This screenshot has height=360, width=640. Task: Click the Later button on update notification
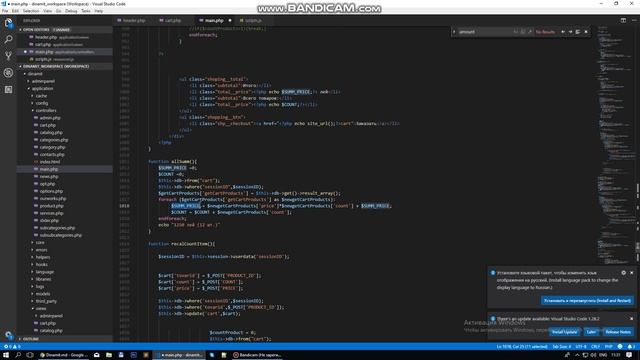[591, 332]
